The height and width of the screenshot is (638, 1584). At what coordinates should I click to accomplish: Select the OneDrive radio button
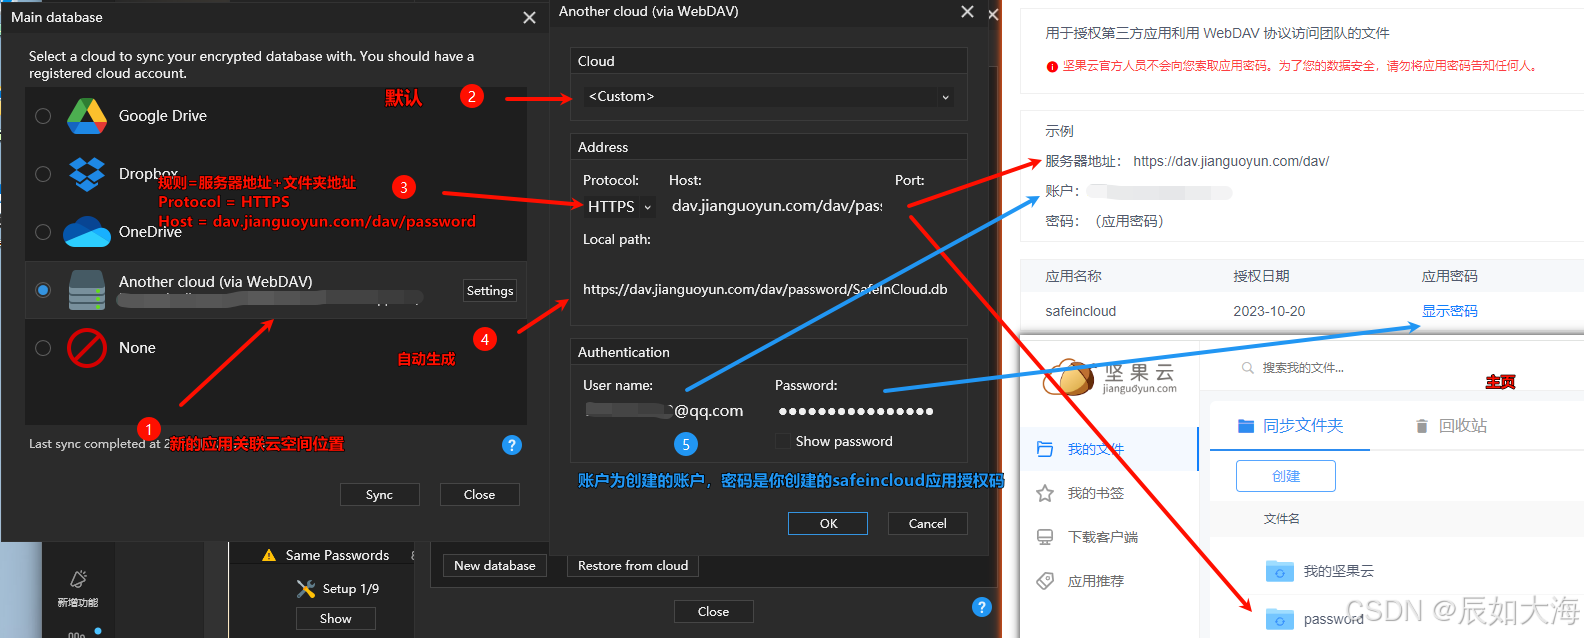pos(43,232)
